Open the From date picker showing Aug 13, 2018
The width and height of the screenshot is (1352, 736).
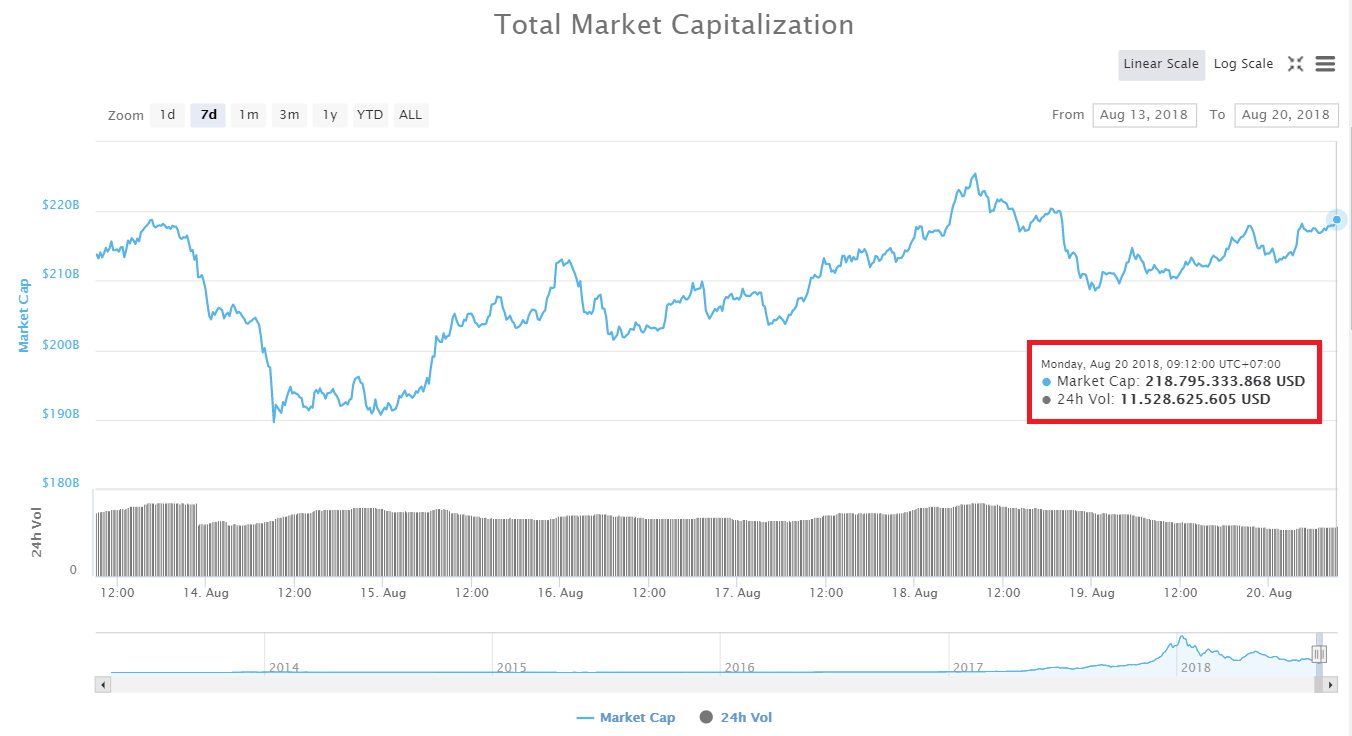click(1144, 114)
